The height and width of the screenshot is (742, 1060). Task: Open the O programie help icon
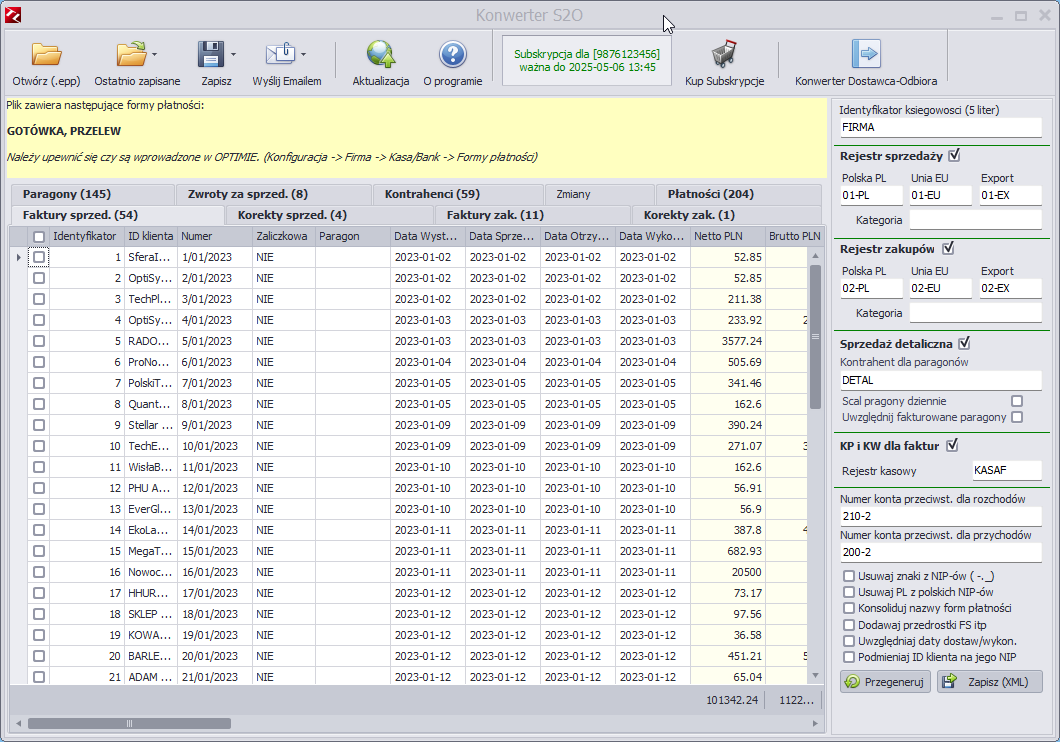point(452,55)
